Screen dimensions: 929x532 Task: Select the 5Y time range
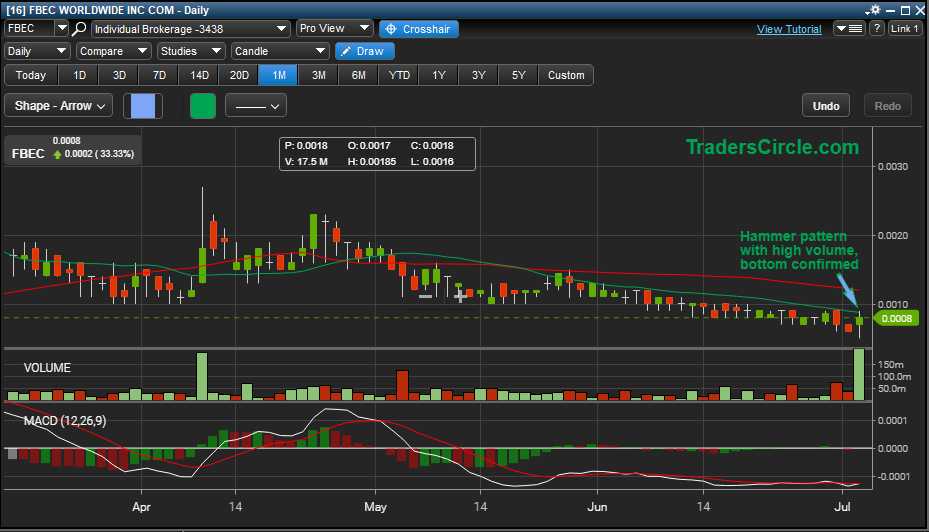[x=518, y=75]
